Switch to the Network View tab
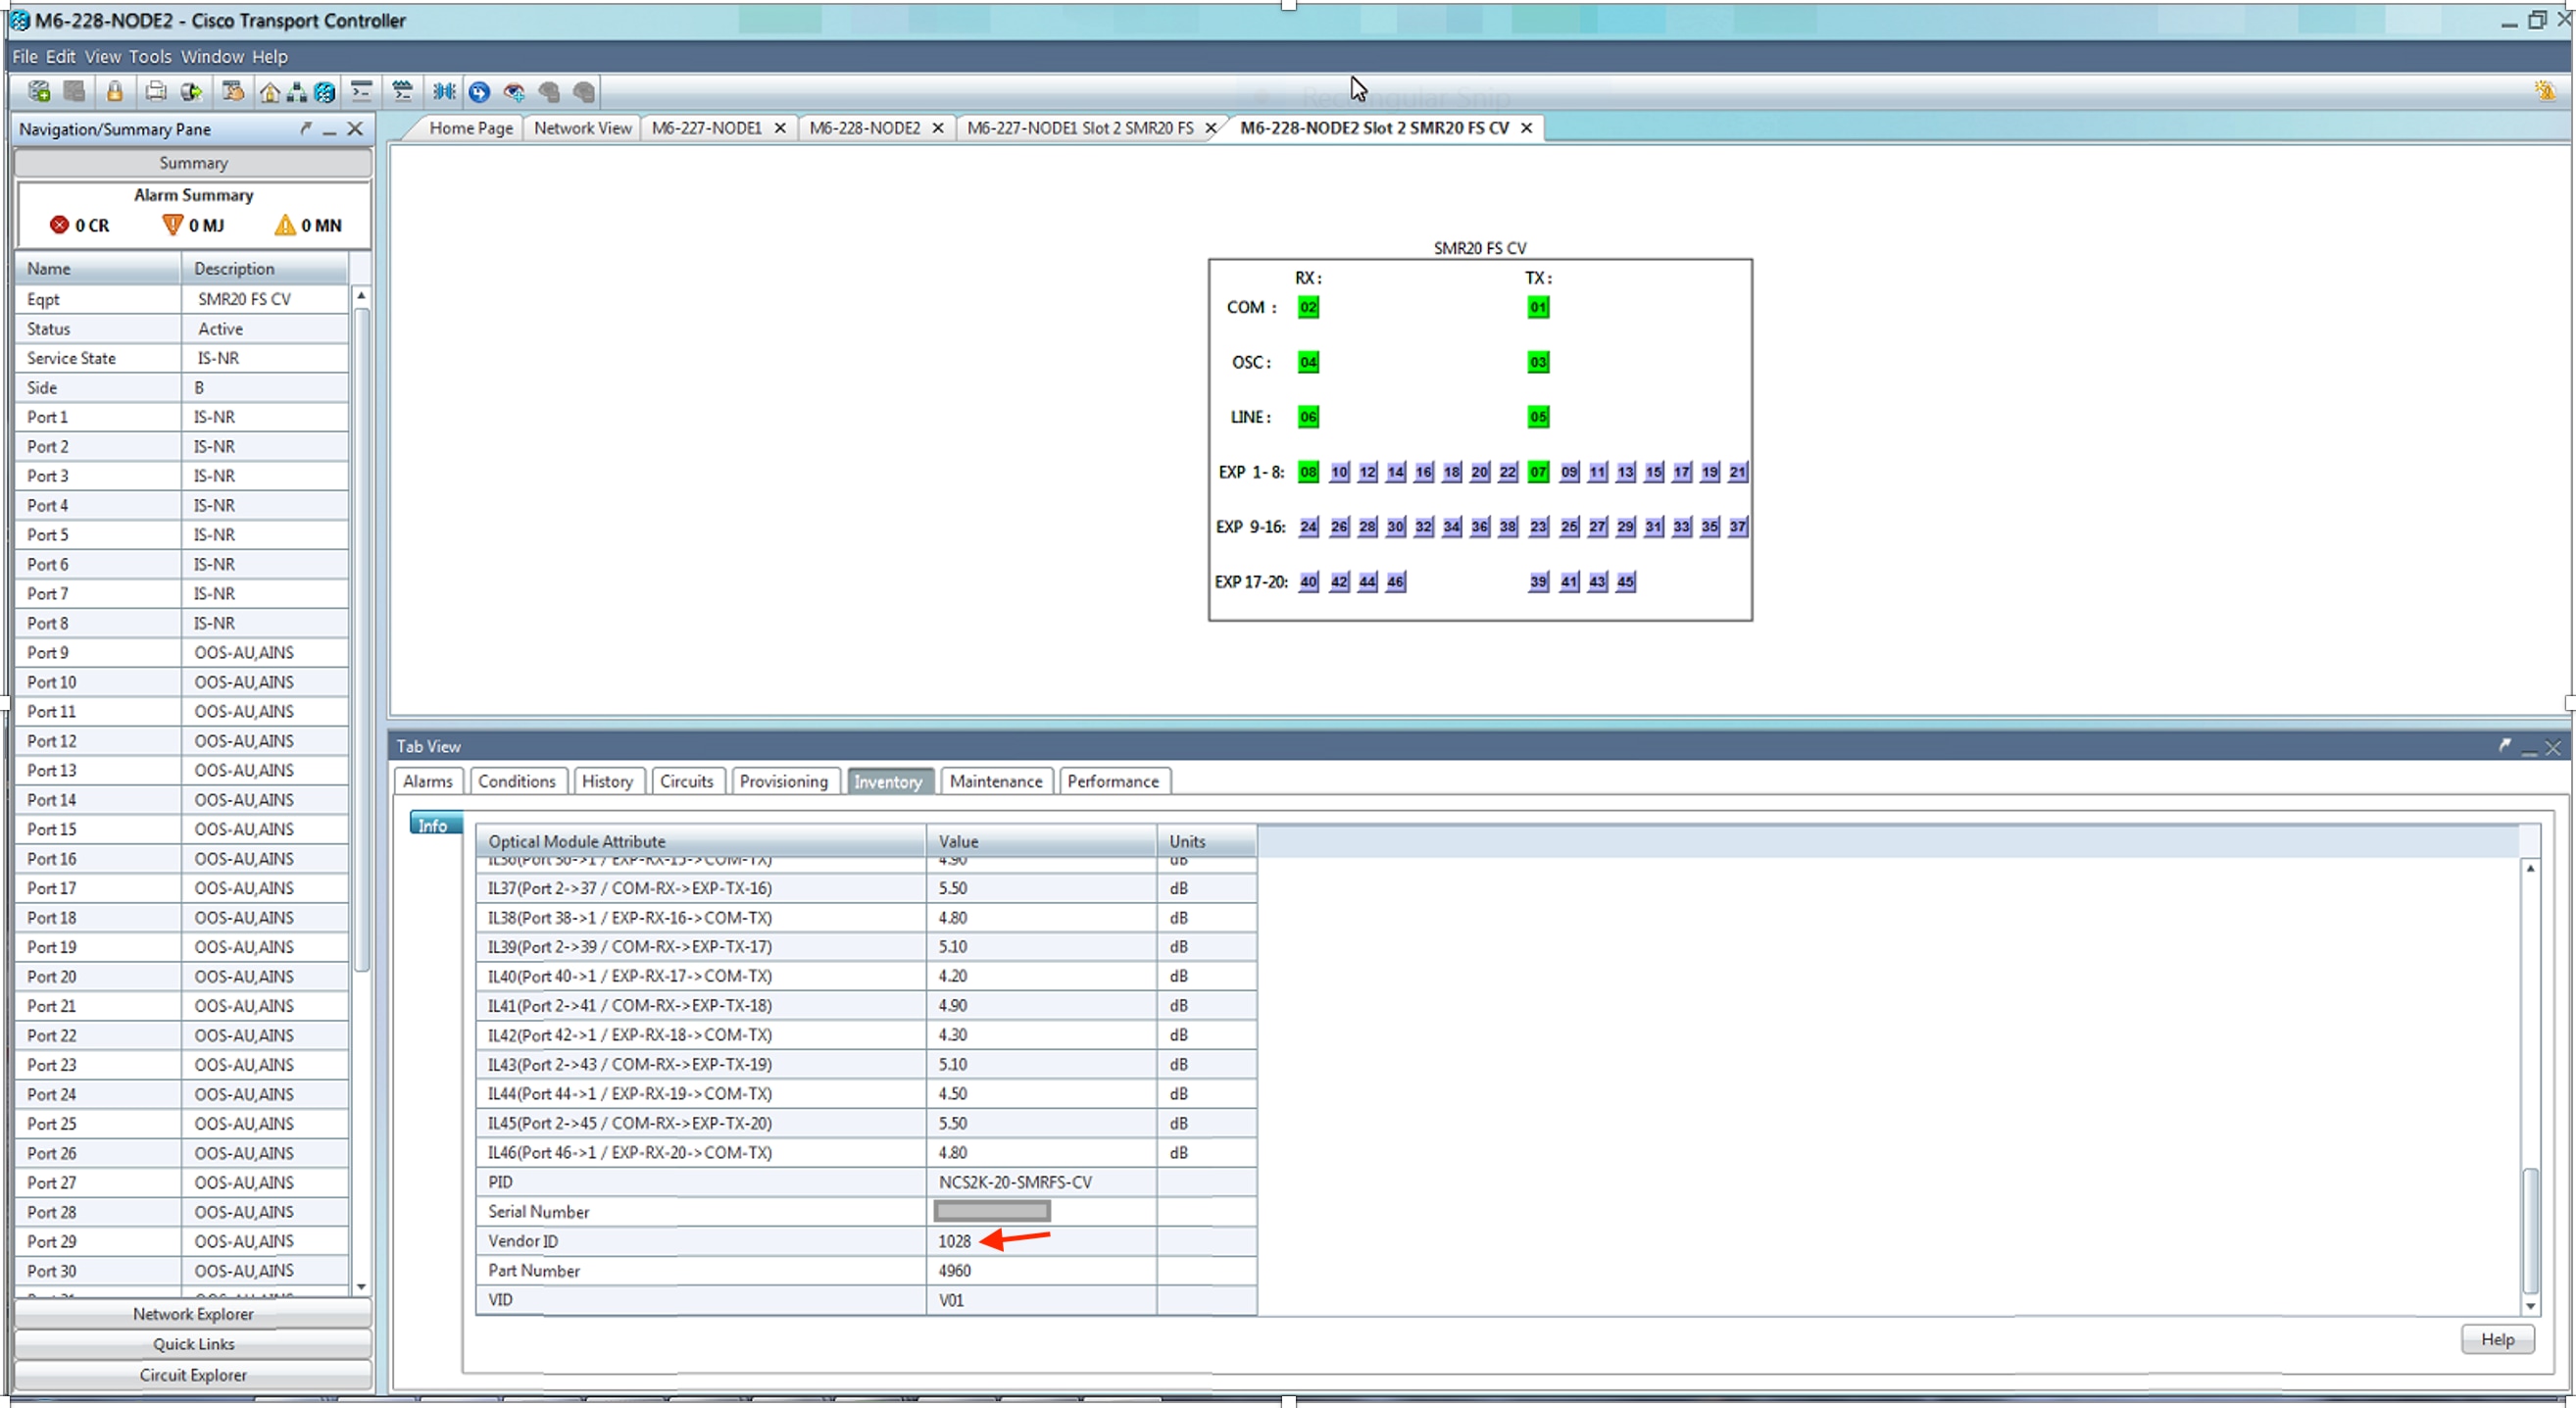This screenshot has width=2576, height=1408. pos(582,128)
